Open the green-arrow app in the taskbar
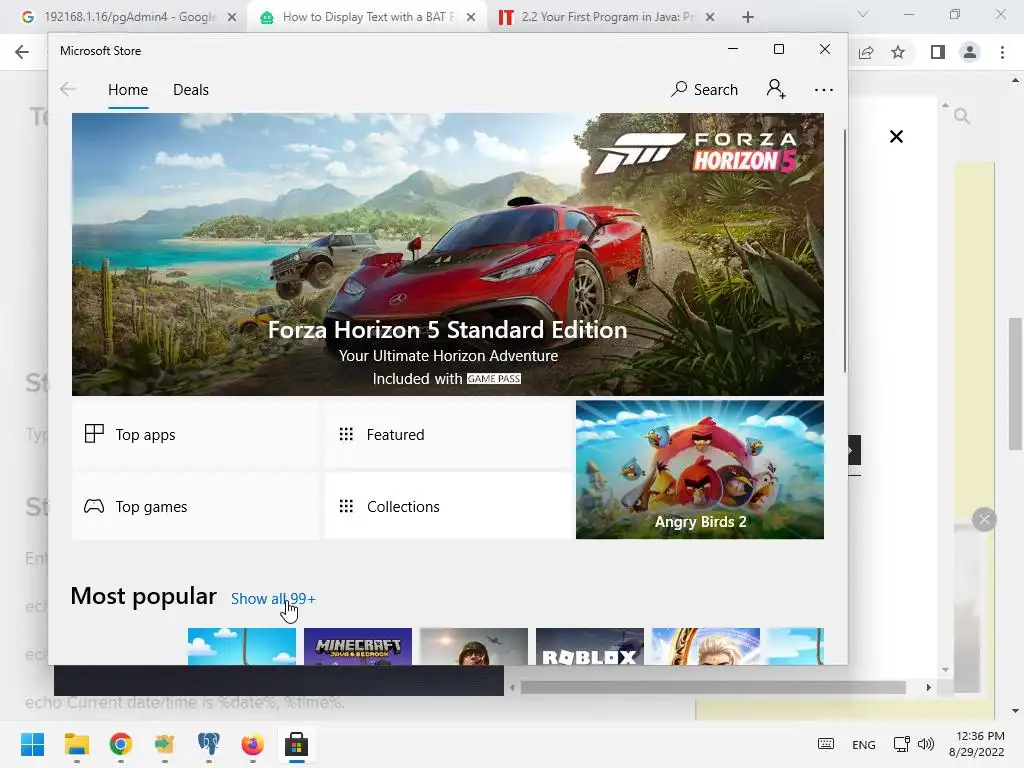The image size is (1024, 768). 165,744
